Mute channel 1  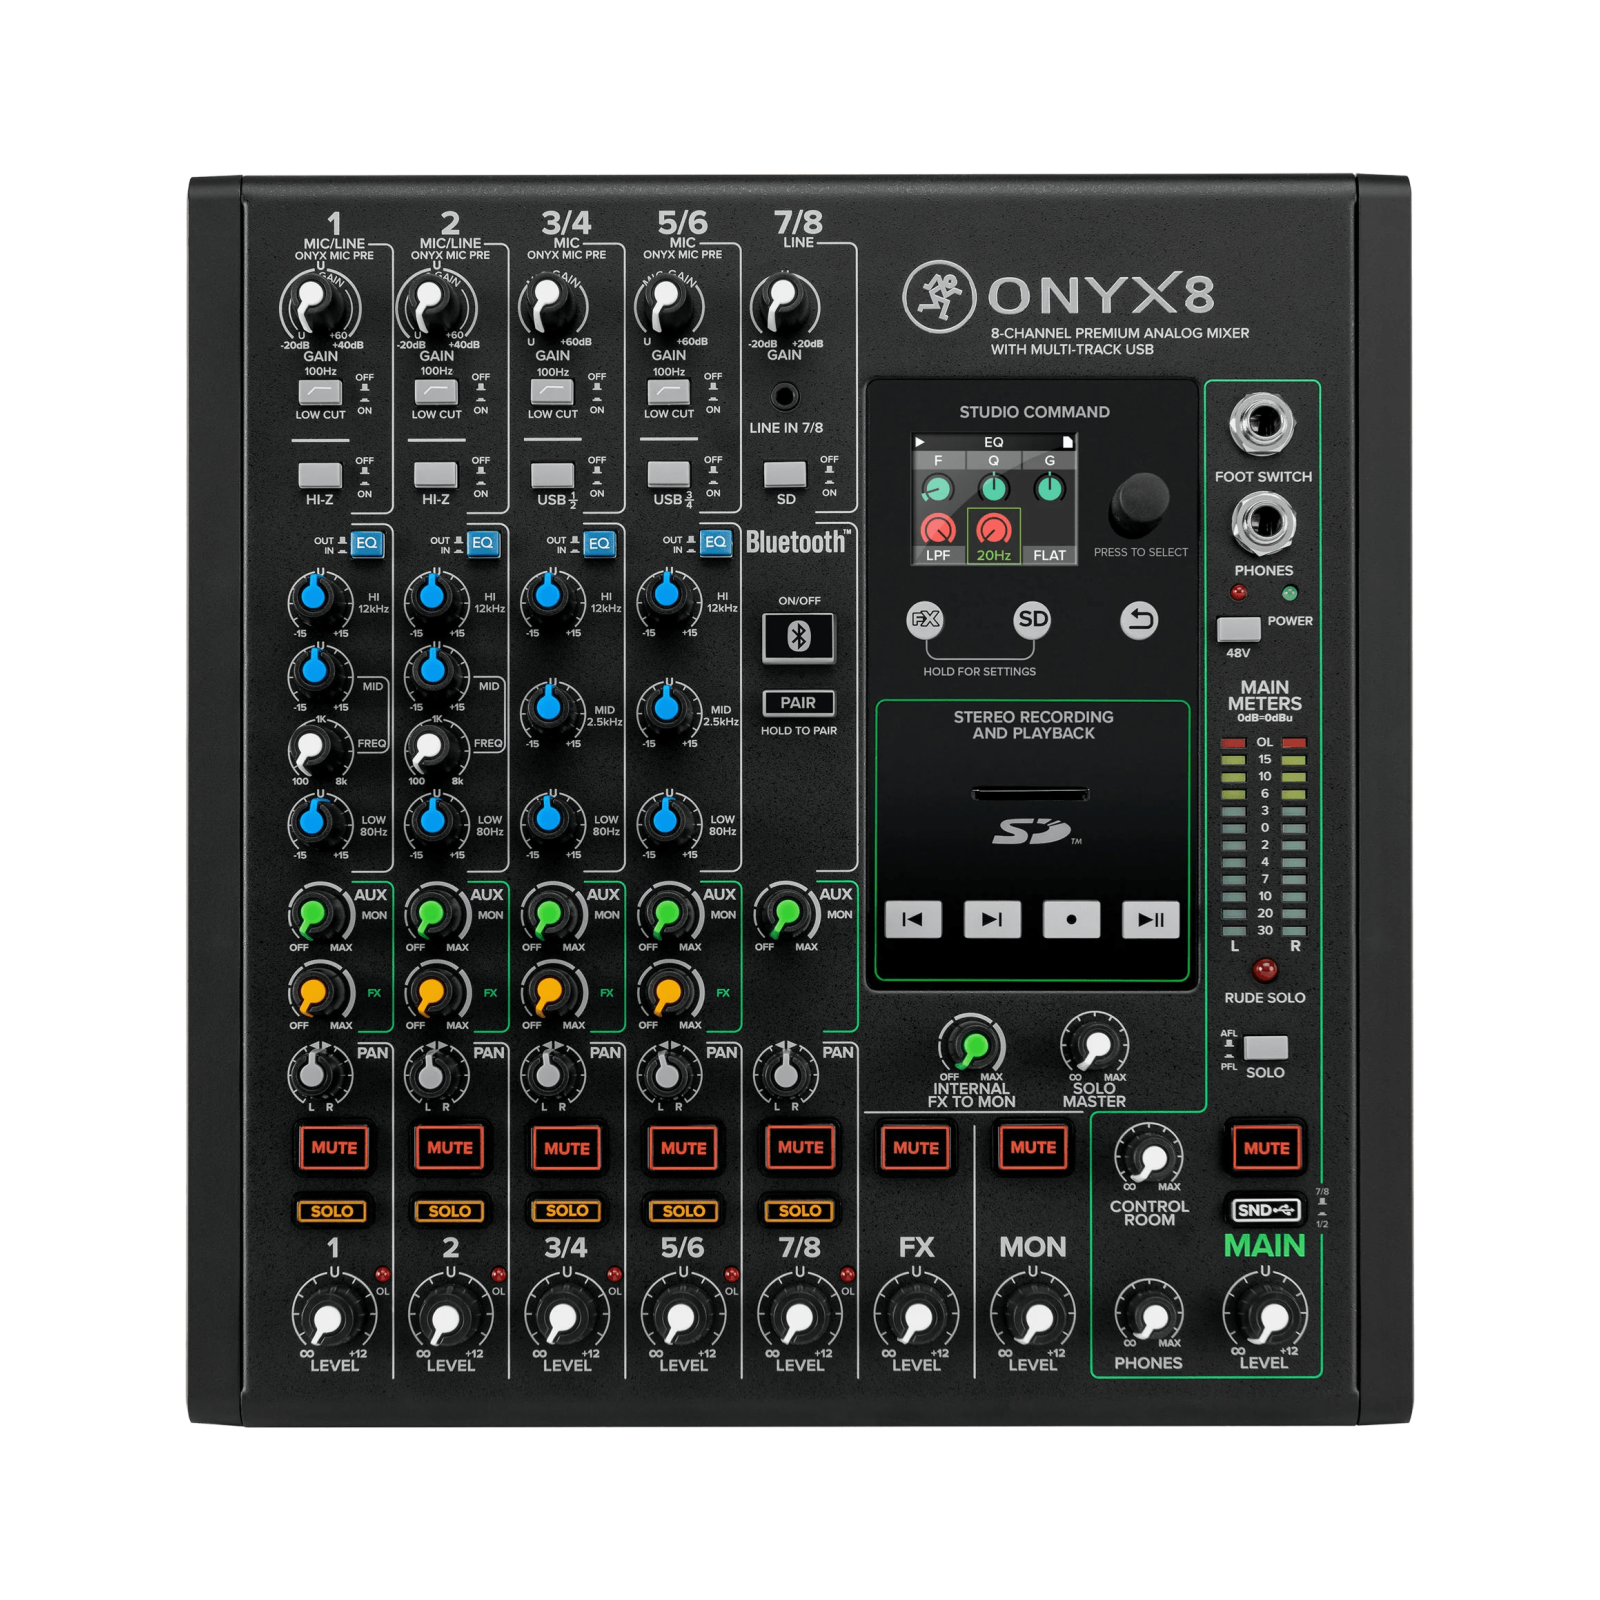[334, 1148]
